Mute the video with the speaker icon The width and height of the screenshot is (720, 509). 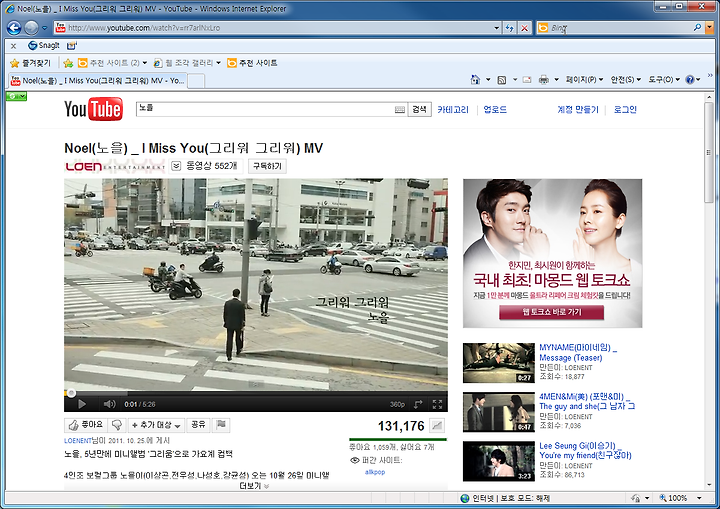(x=109, y=404)
